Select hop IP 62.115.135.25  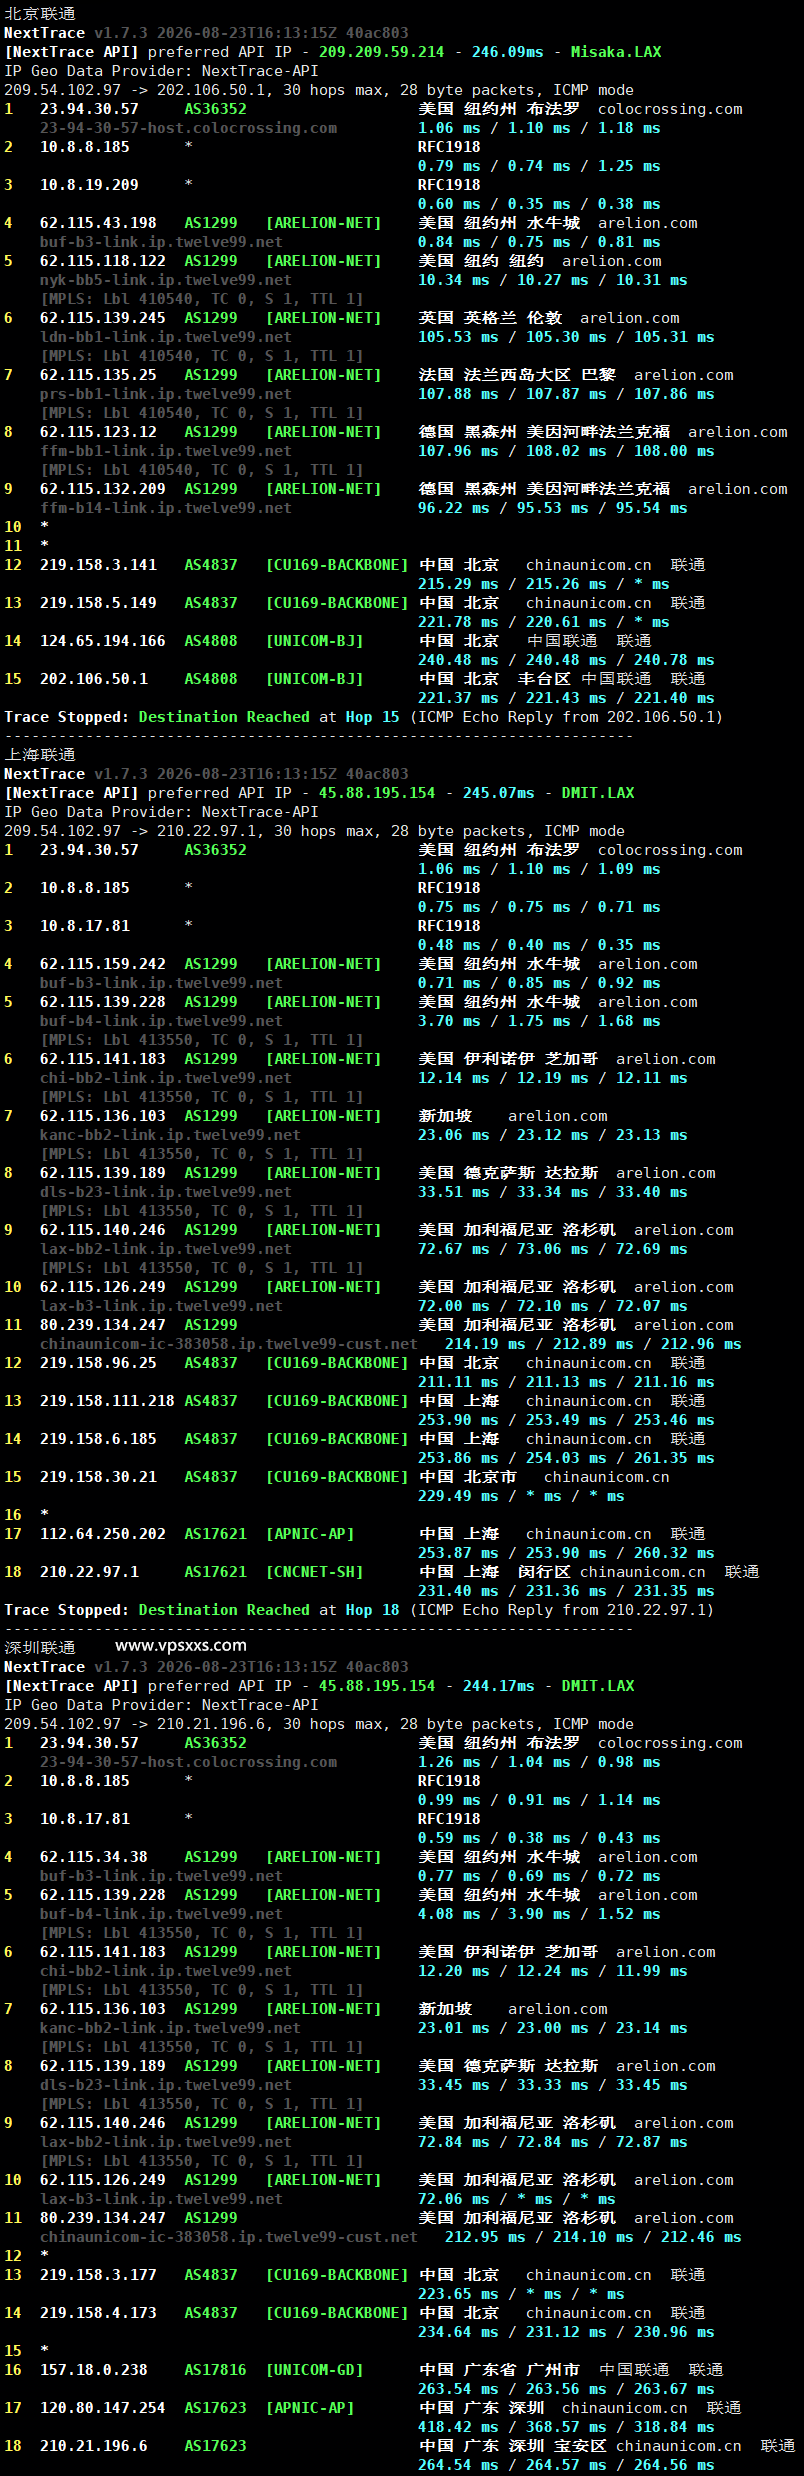point(98,375)
